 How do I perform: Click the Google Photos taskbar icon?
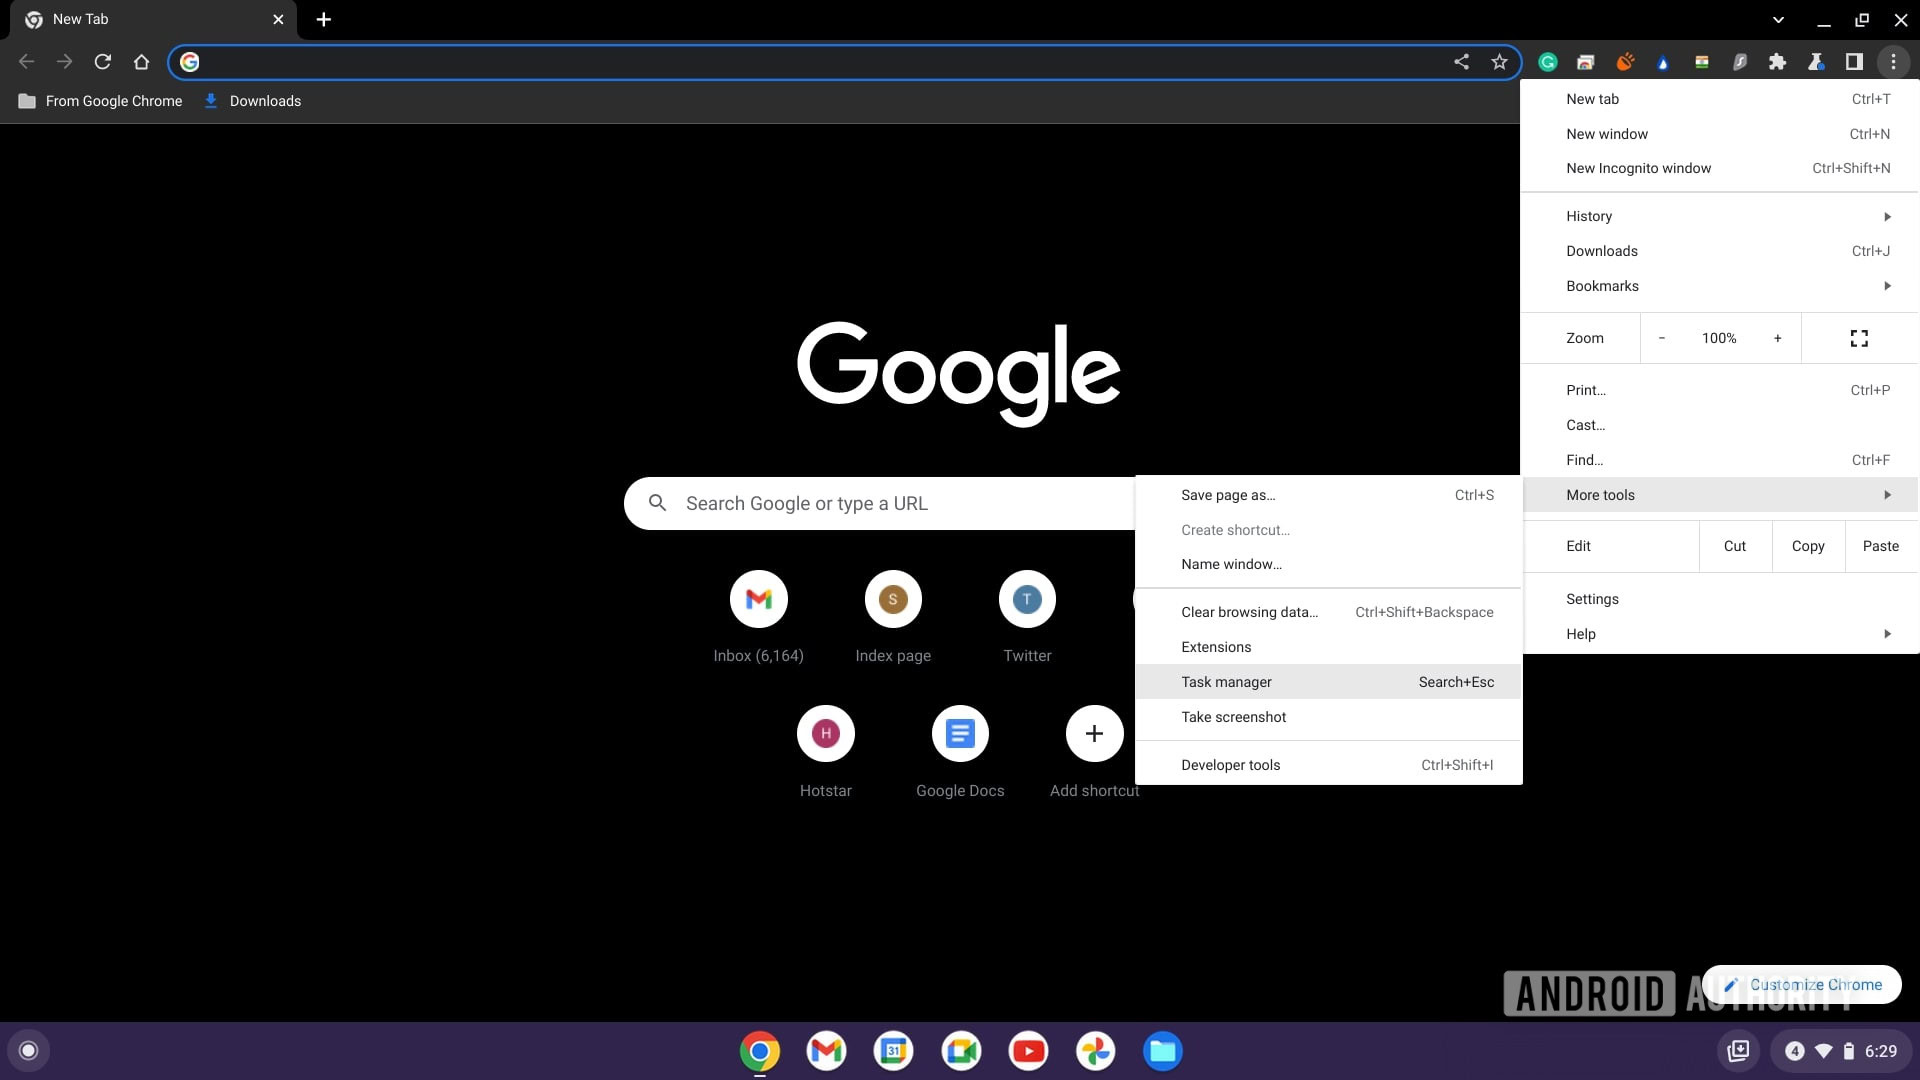tap(1095, 1051)
